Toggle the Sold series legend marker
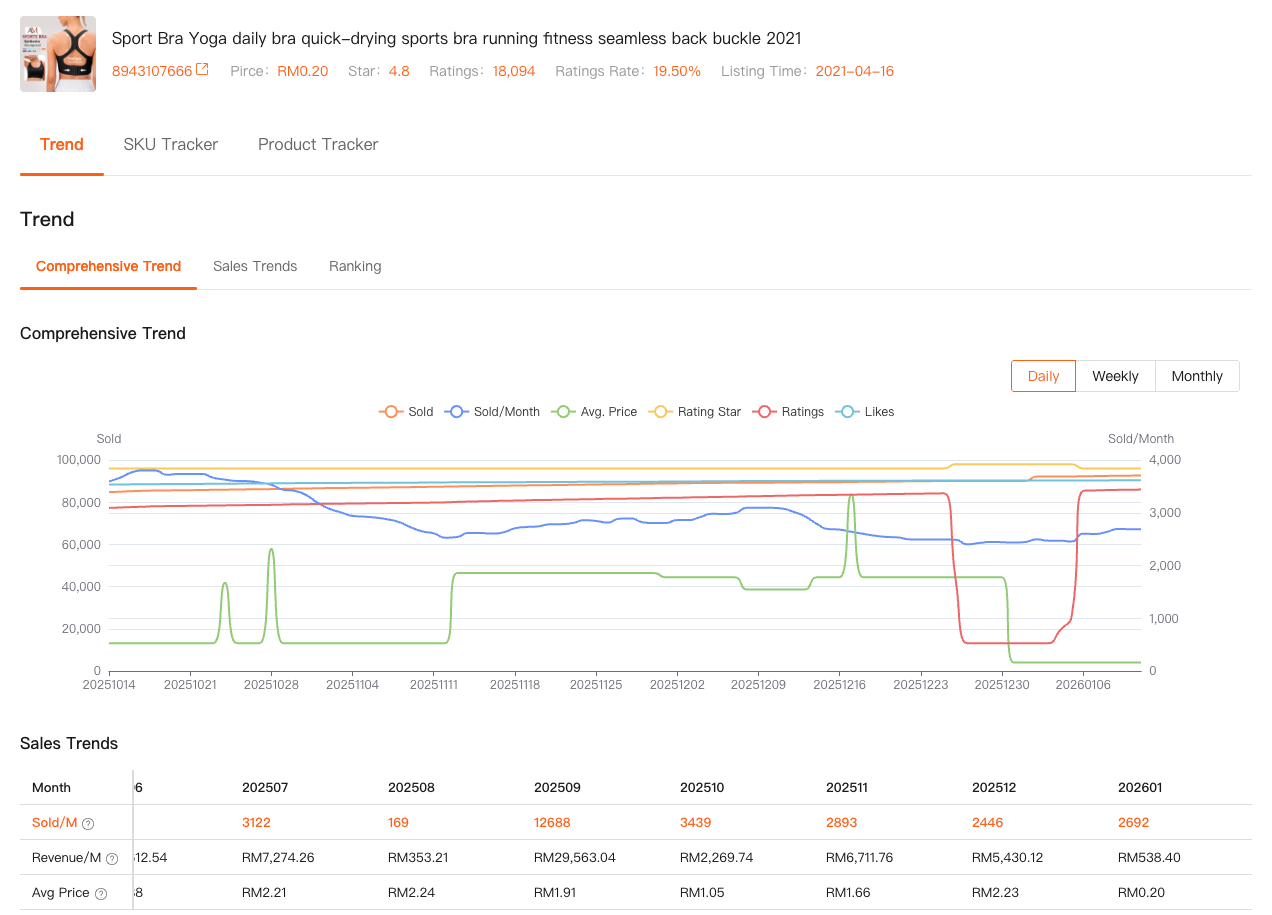The width and height of the screenshot is (1272, 915). [x=390, y=412]
